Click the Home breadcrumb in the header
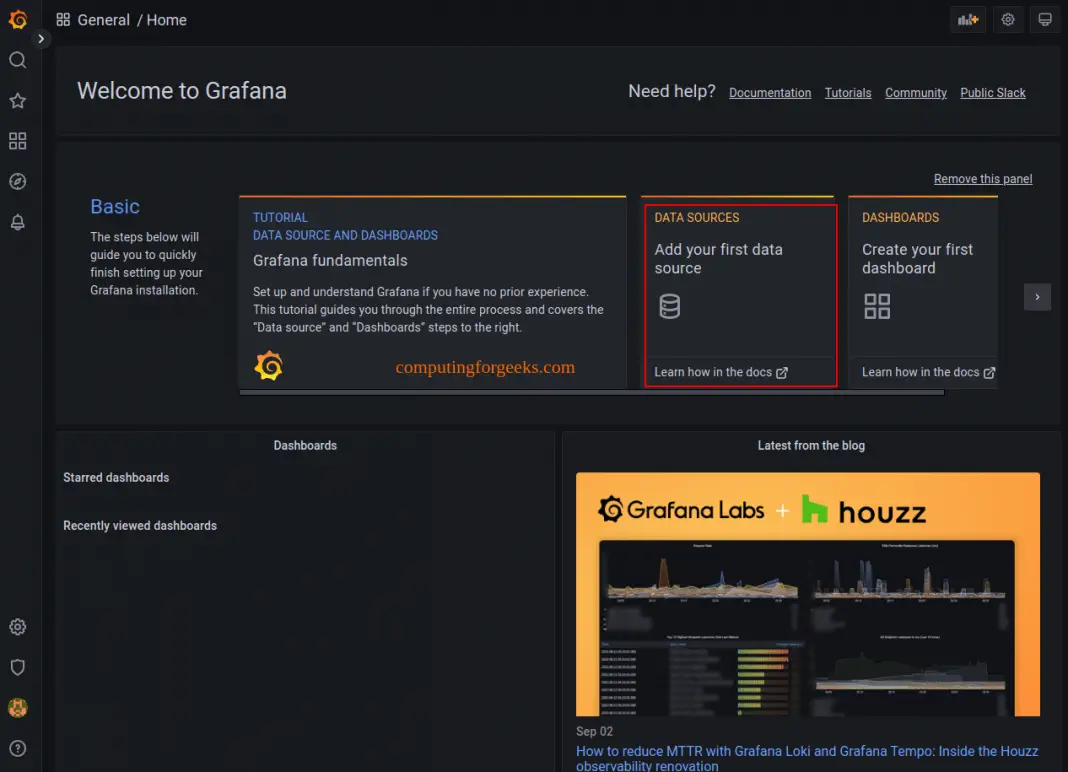1068x772 pixels. 166,20
